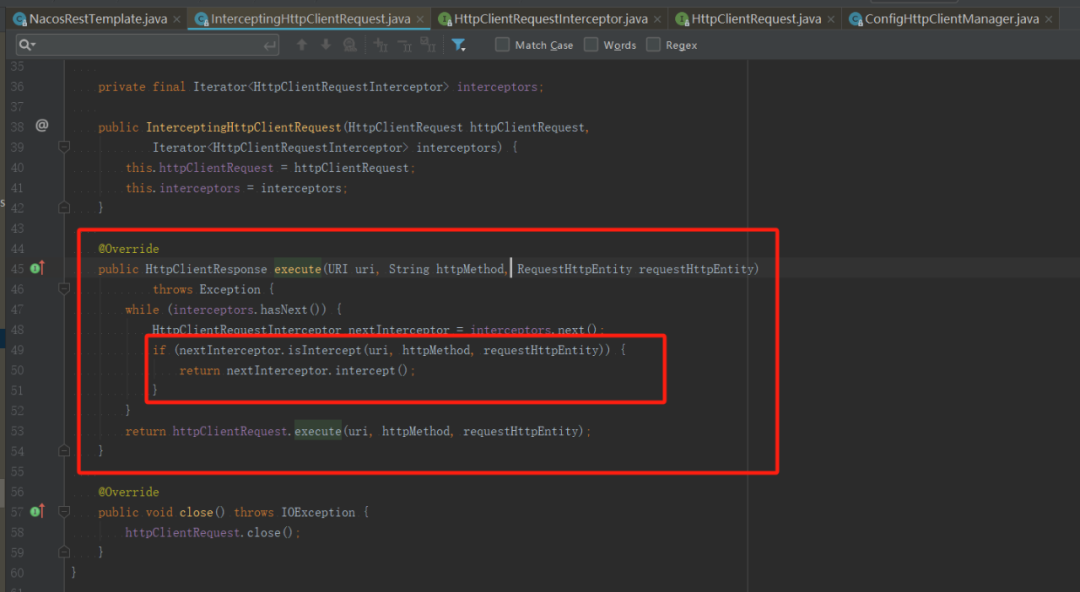
Task: Click the unselect occurrence icon
Action: coord(404,45)
